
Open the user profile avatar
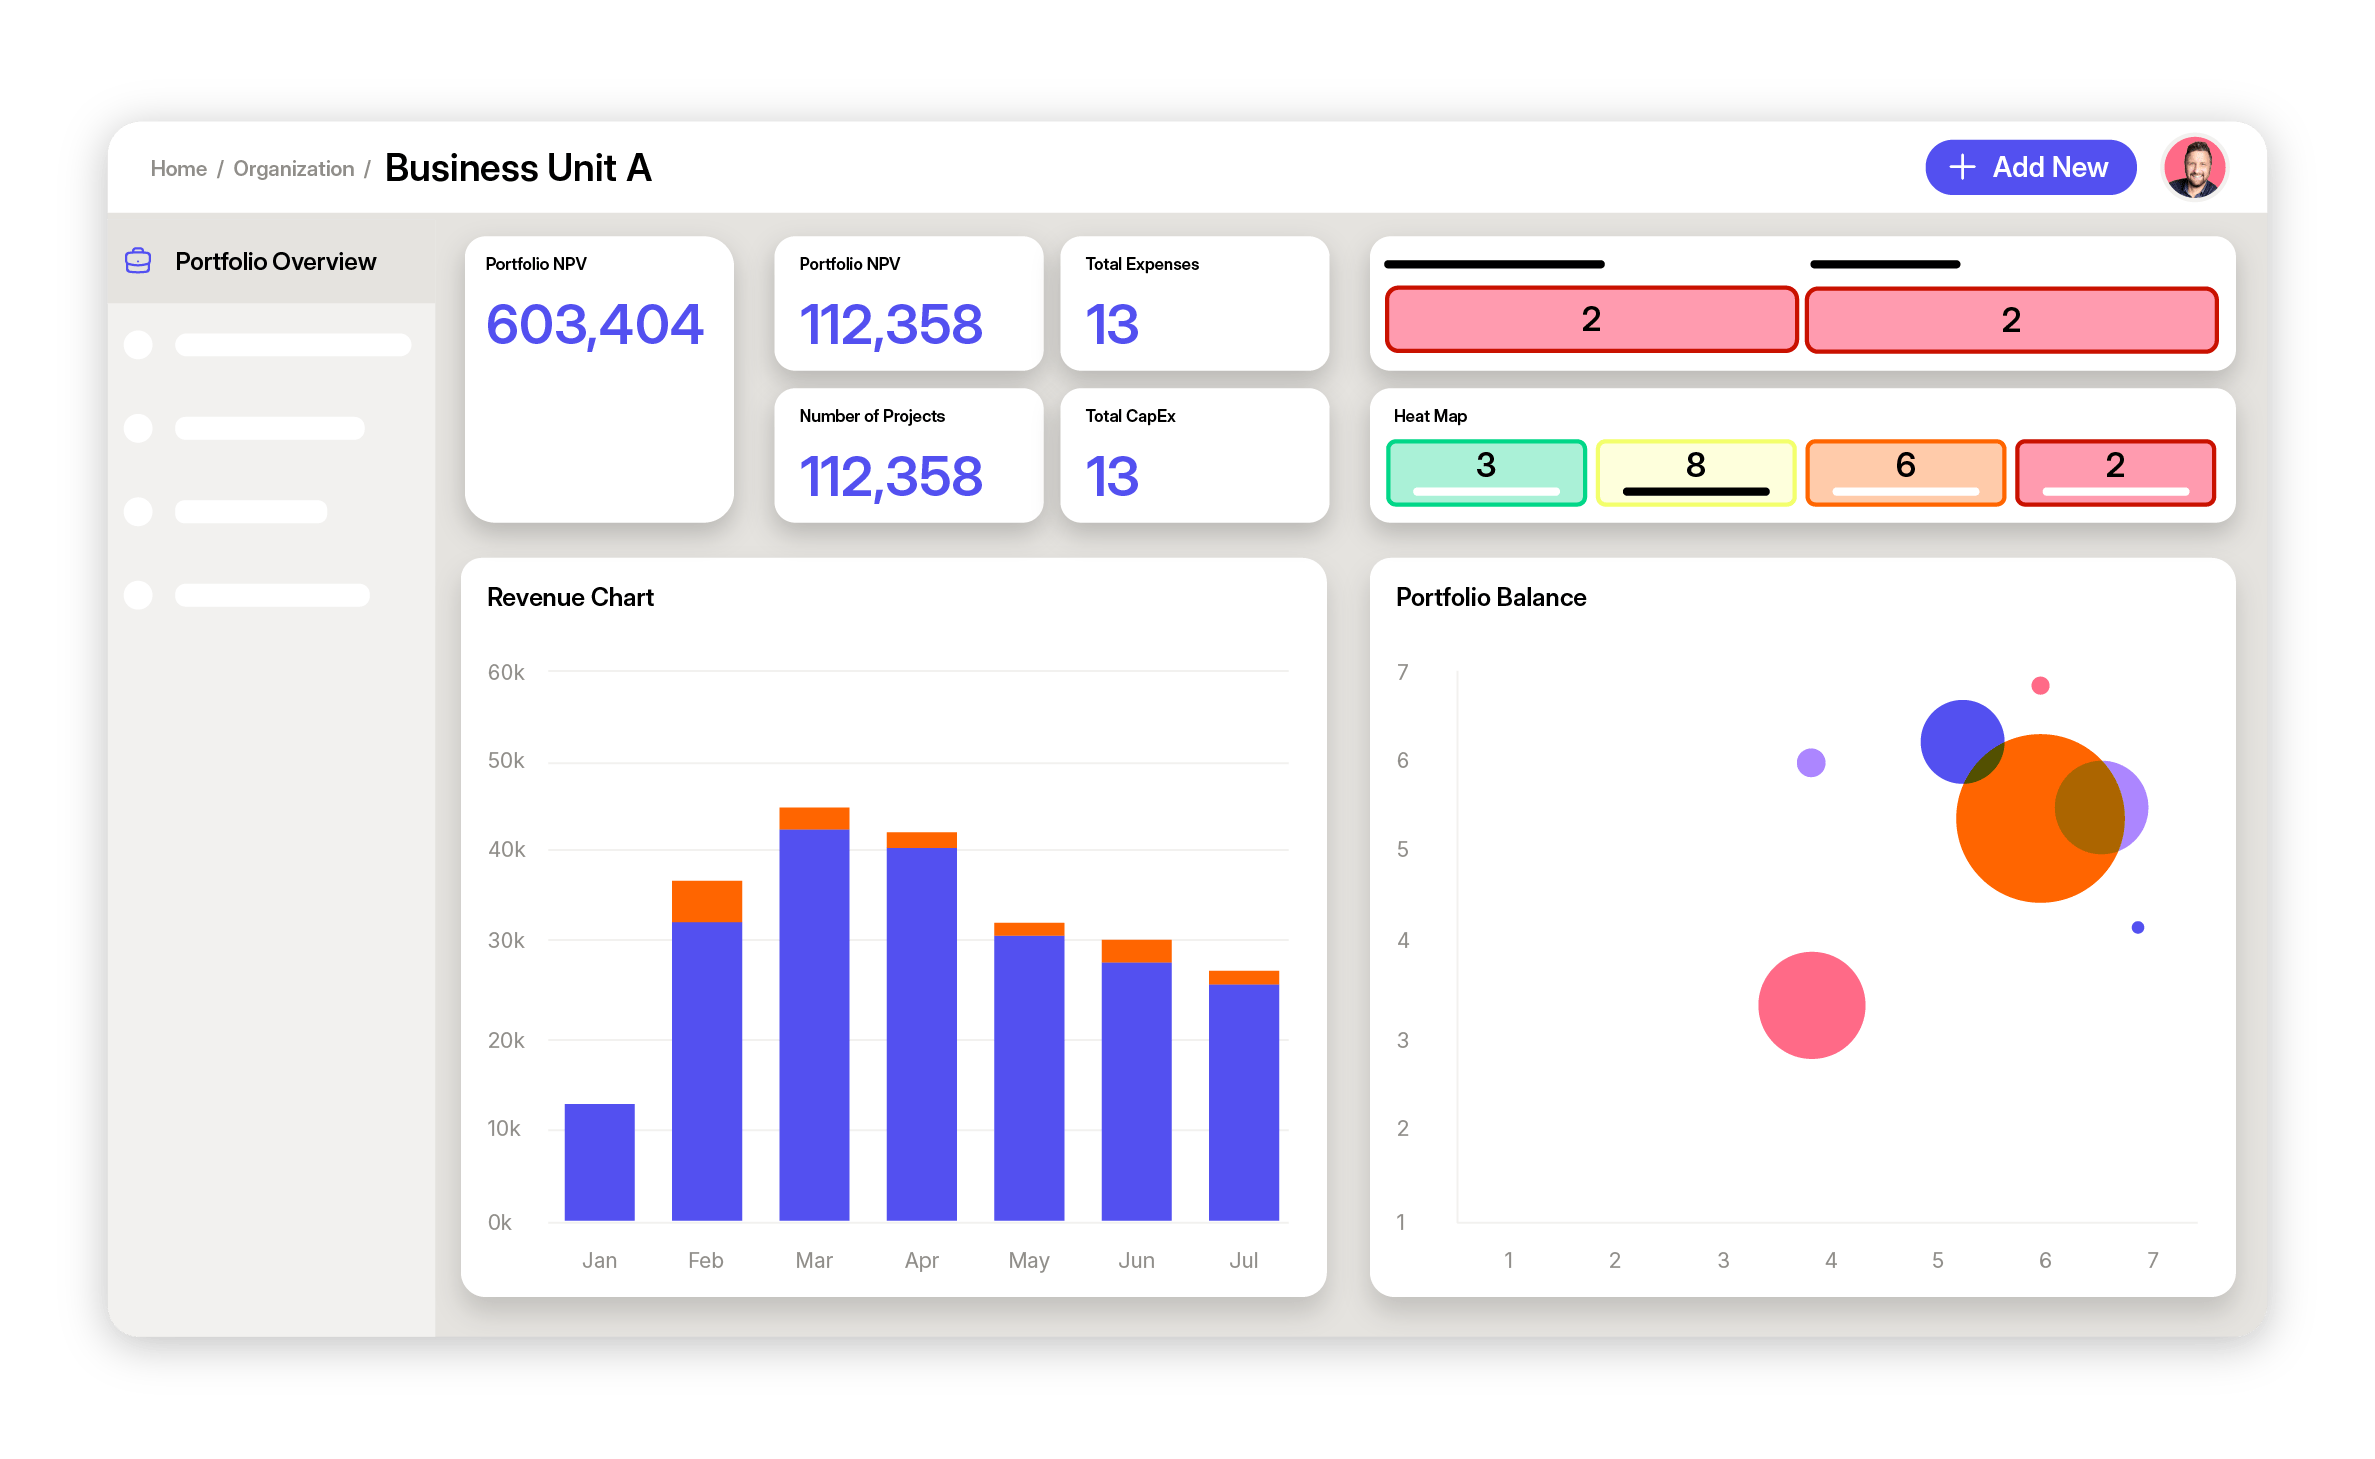pyautogui.click(x=2194, y=168)
